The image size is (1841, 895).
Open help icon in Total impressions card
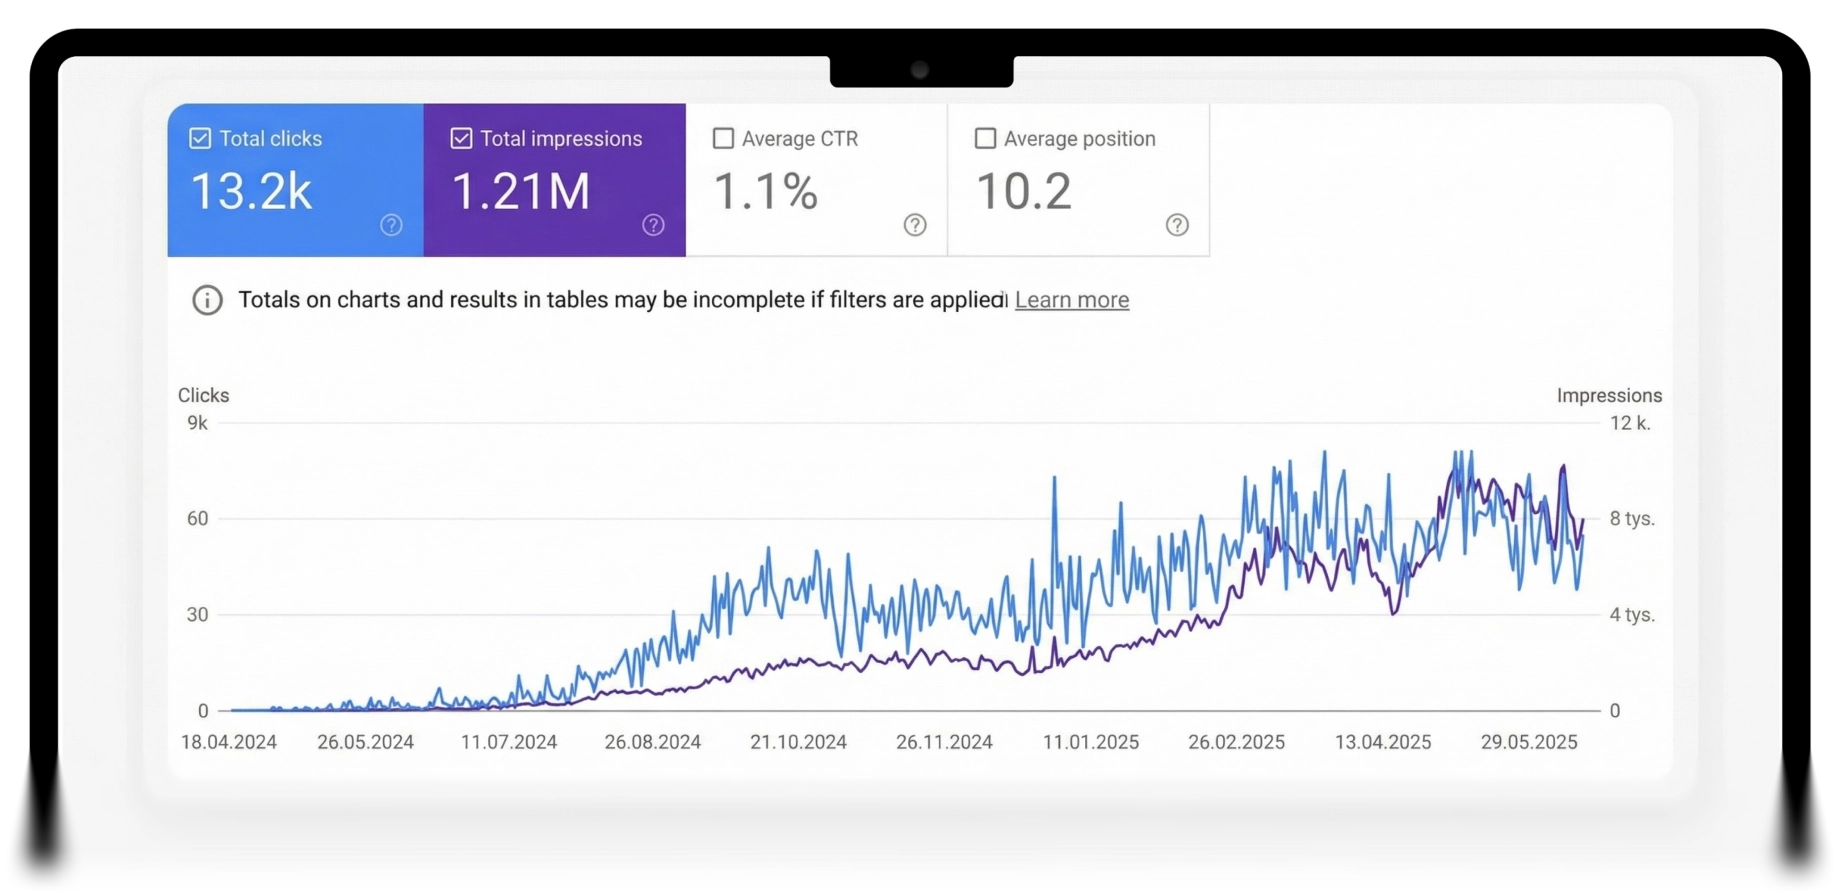coord(653,225)
